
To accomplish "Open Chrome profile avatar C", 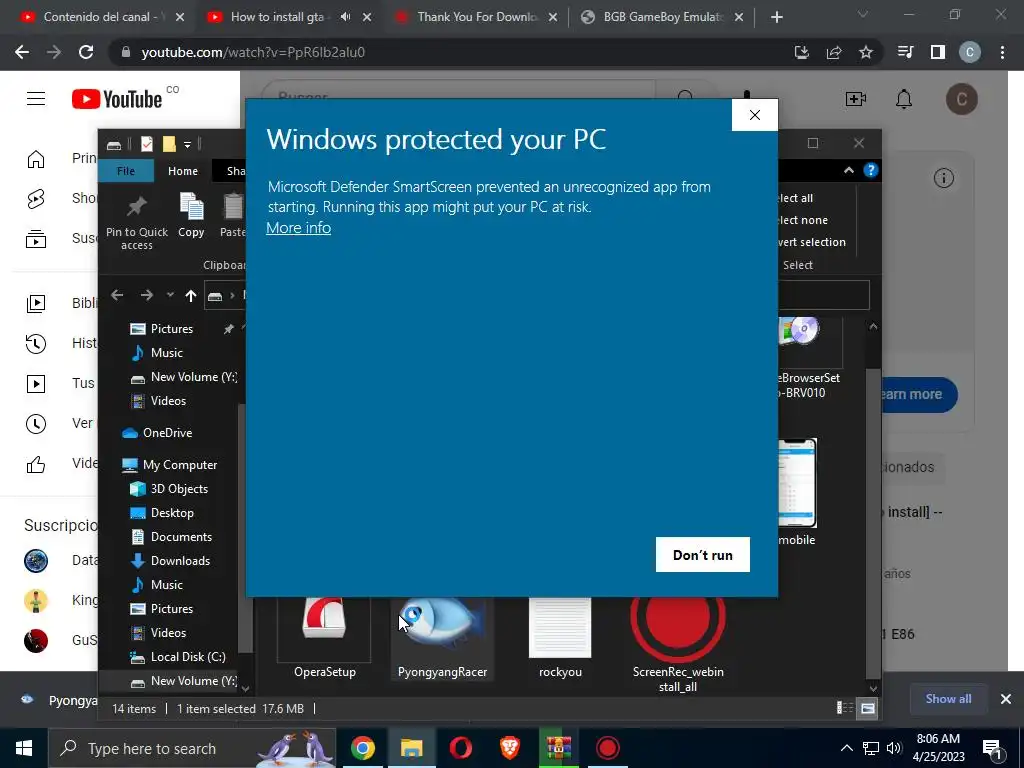I will (x=970, y=52).
